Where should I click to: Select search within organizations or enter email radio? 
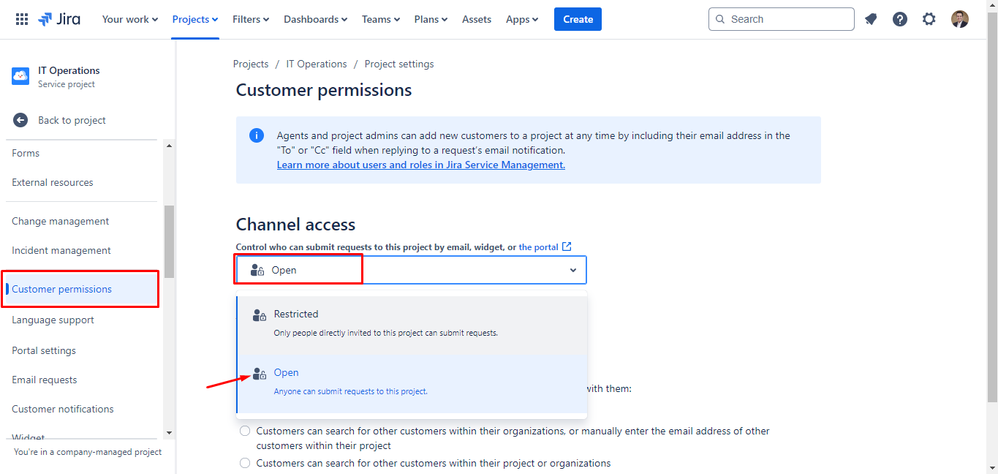pos(245,431)
